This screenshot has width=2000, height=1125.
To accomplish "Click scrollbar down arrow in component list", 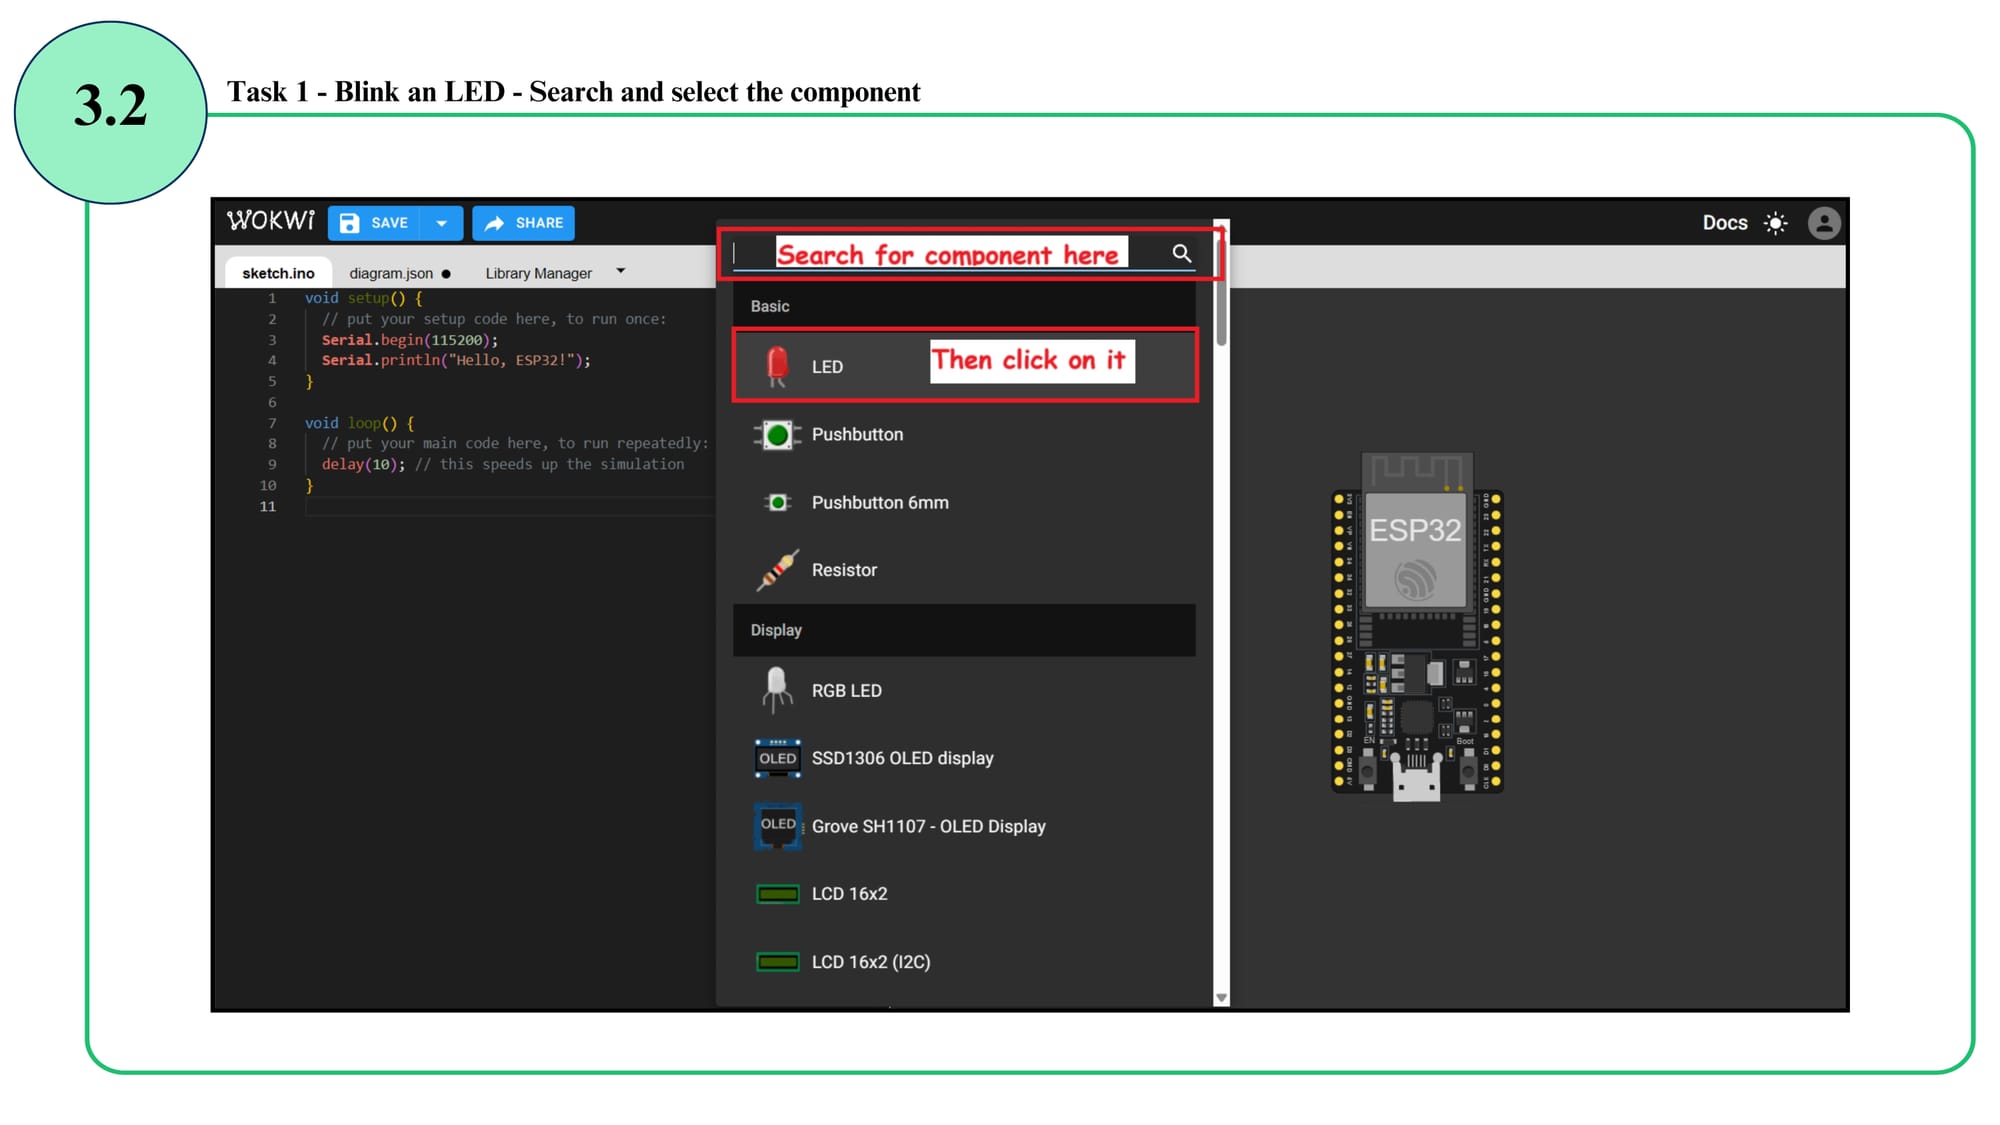I will pyautogui.click(x=1221, y=997).
